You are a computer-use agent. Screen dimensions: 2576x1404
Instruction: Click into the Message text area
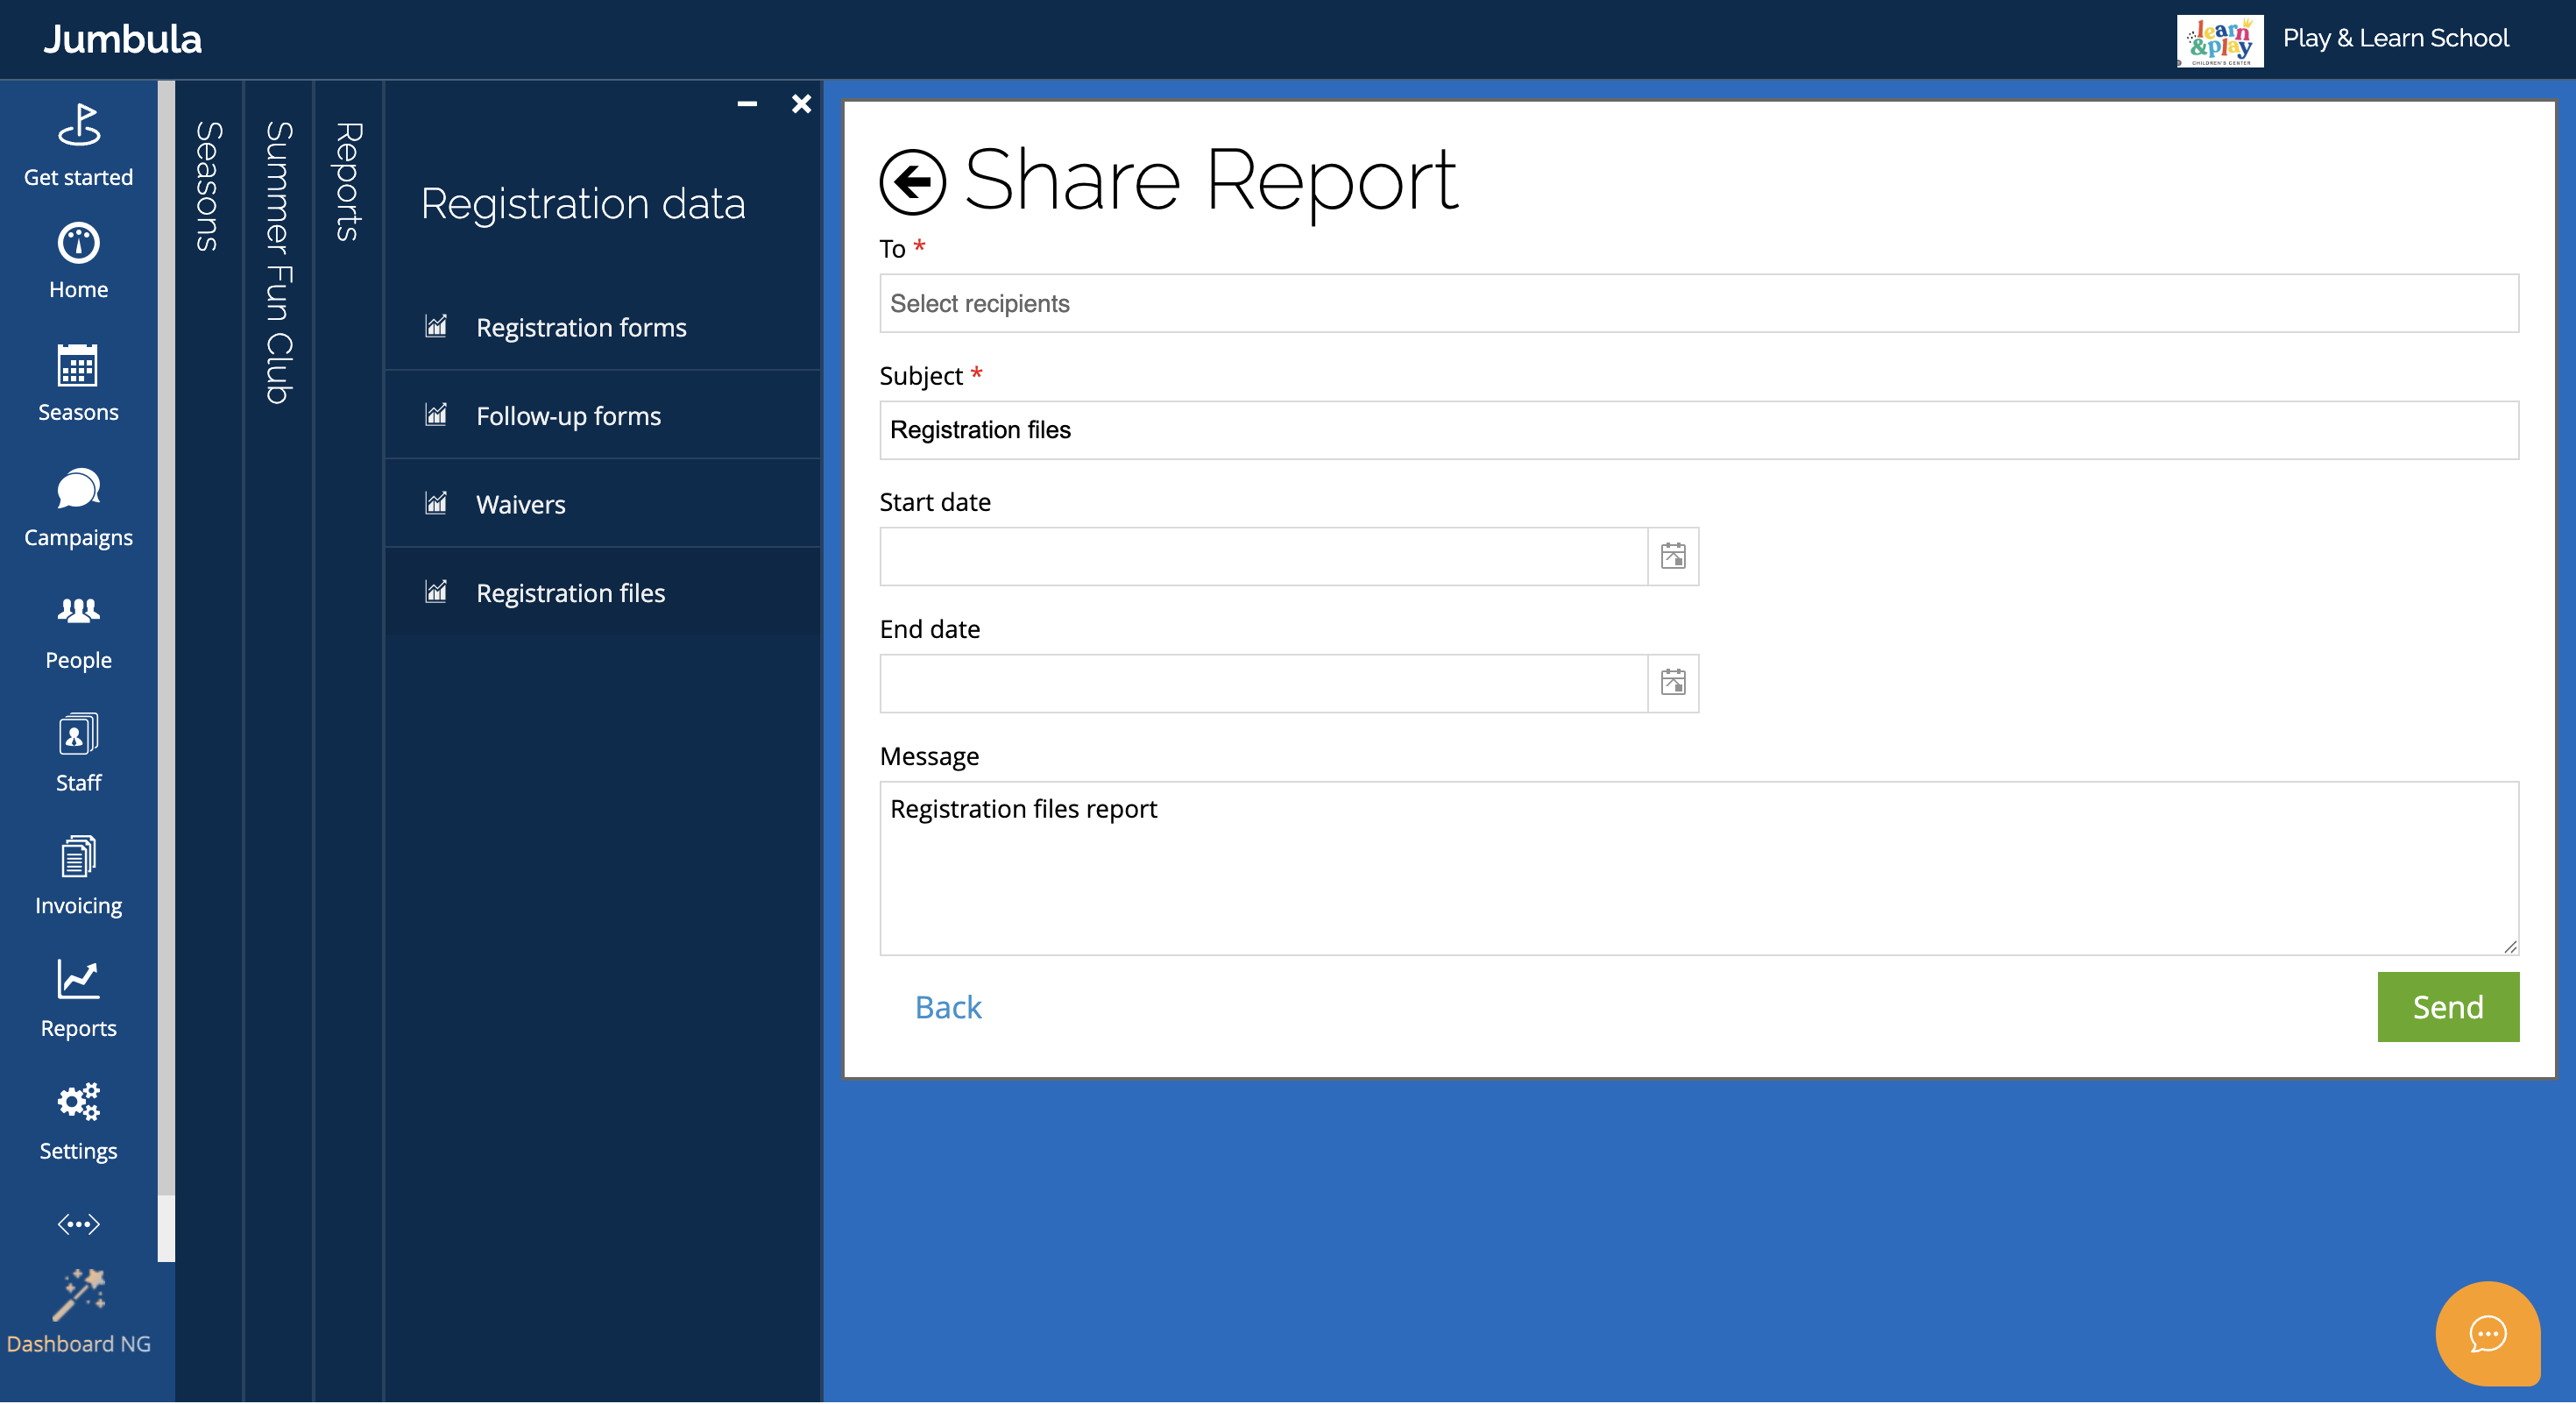1698,868
